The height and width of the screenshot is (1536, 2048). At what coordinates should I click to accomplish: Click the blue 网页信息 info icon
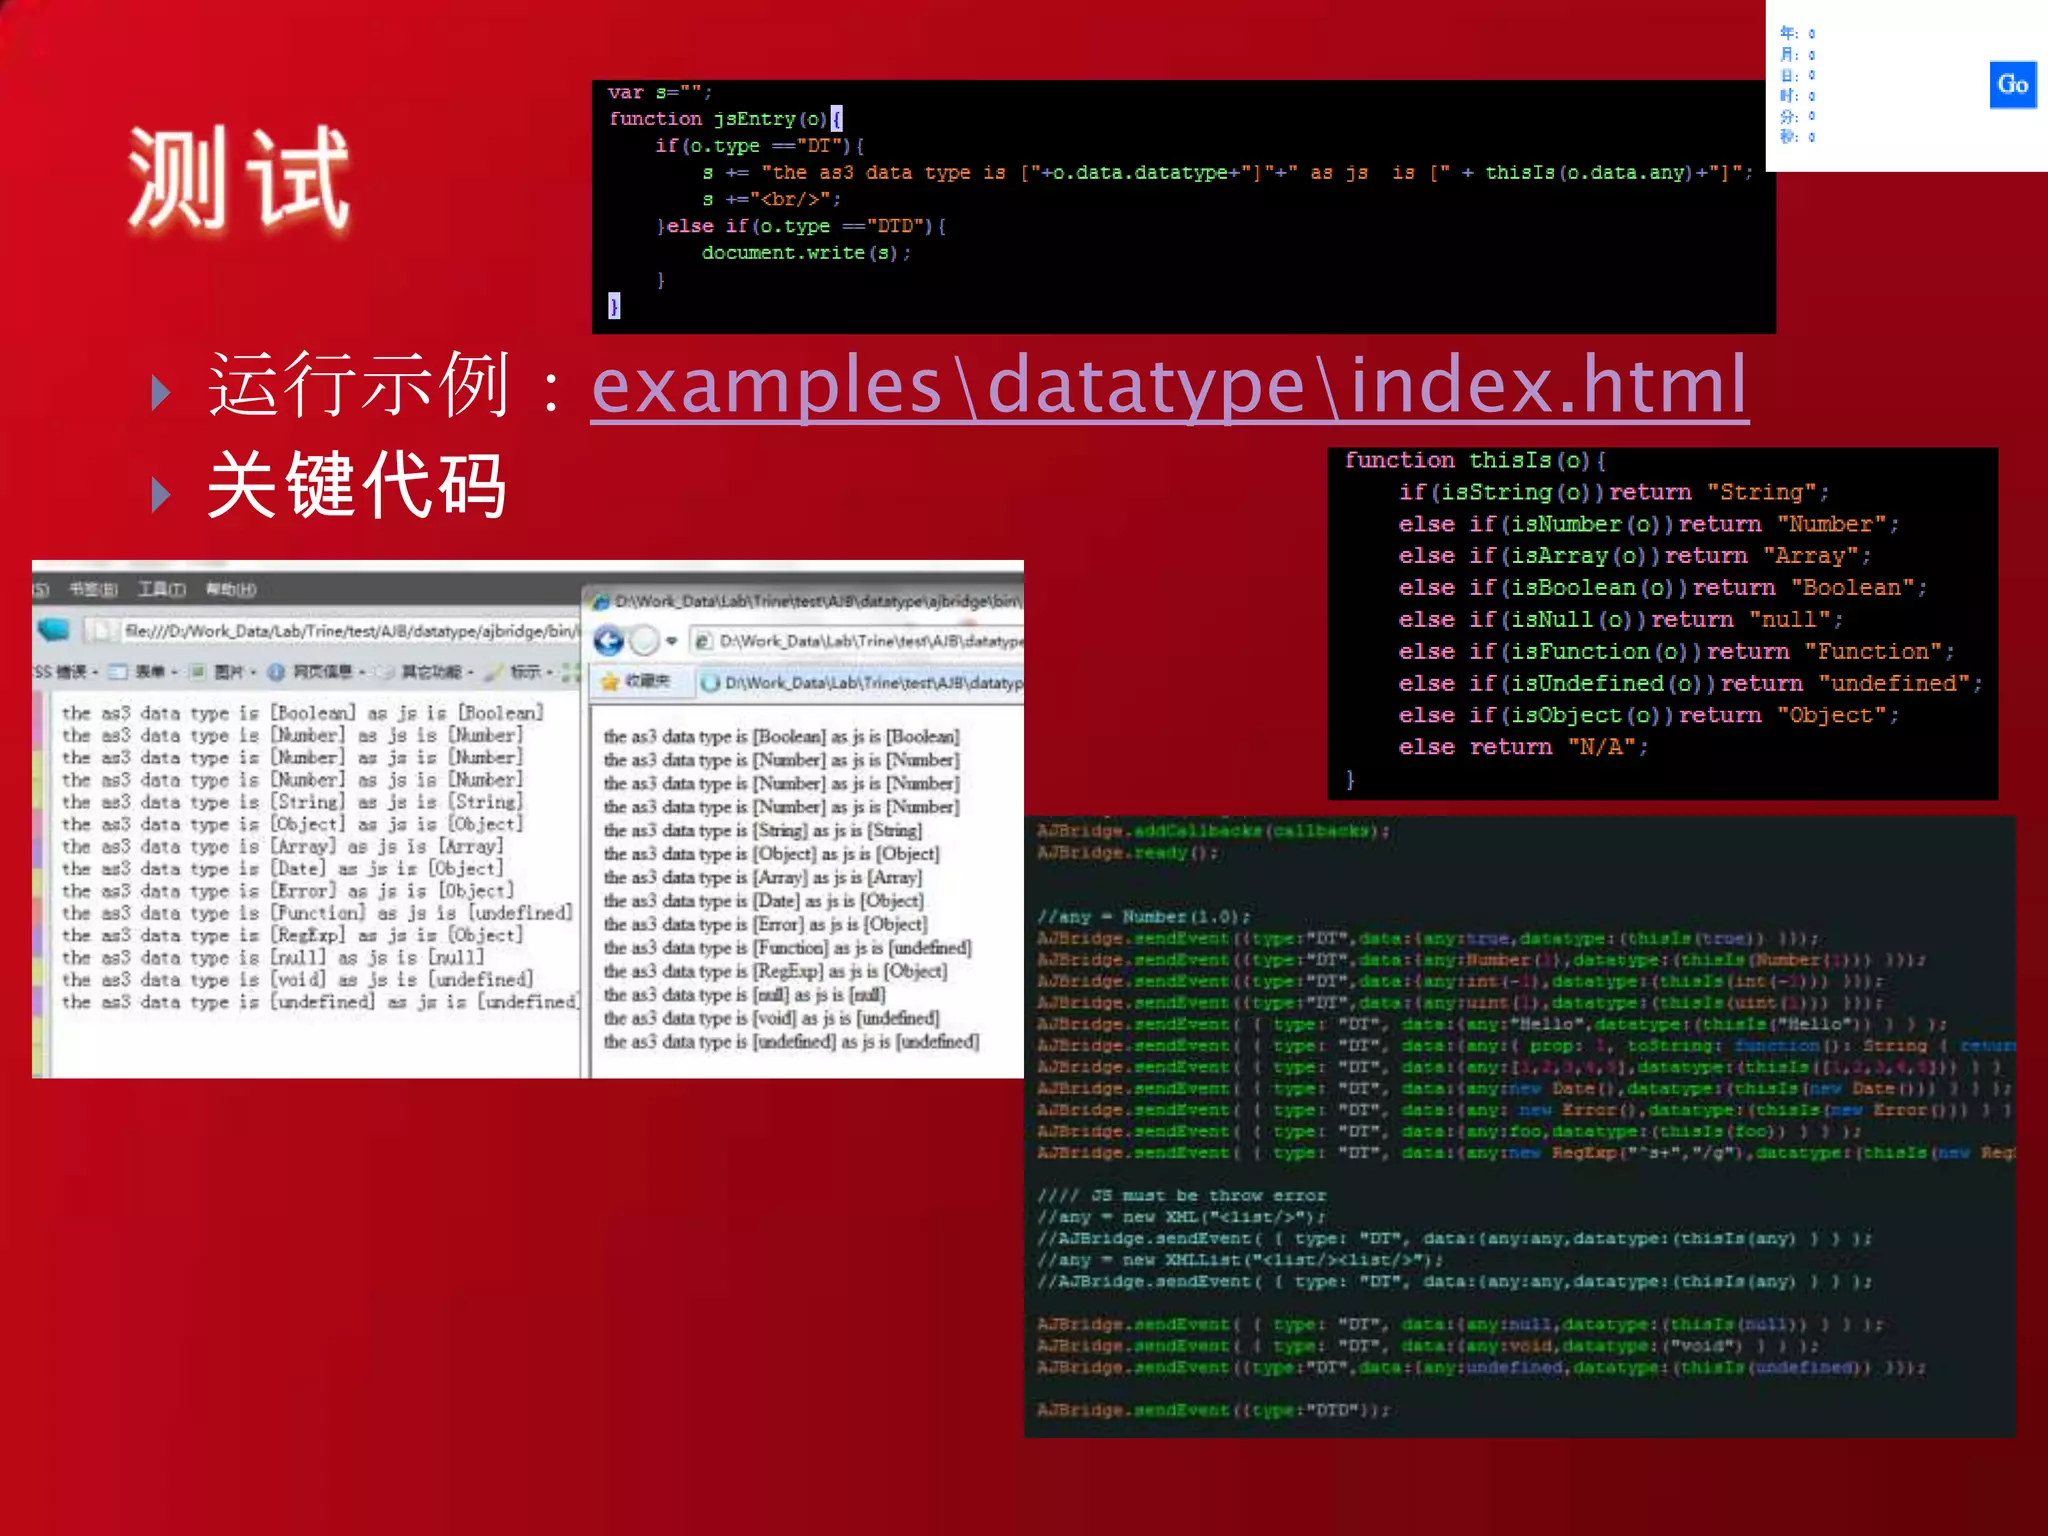277,671
